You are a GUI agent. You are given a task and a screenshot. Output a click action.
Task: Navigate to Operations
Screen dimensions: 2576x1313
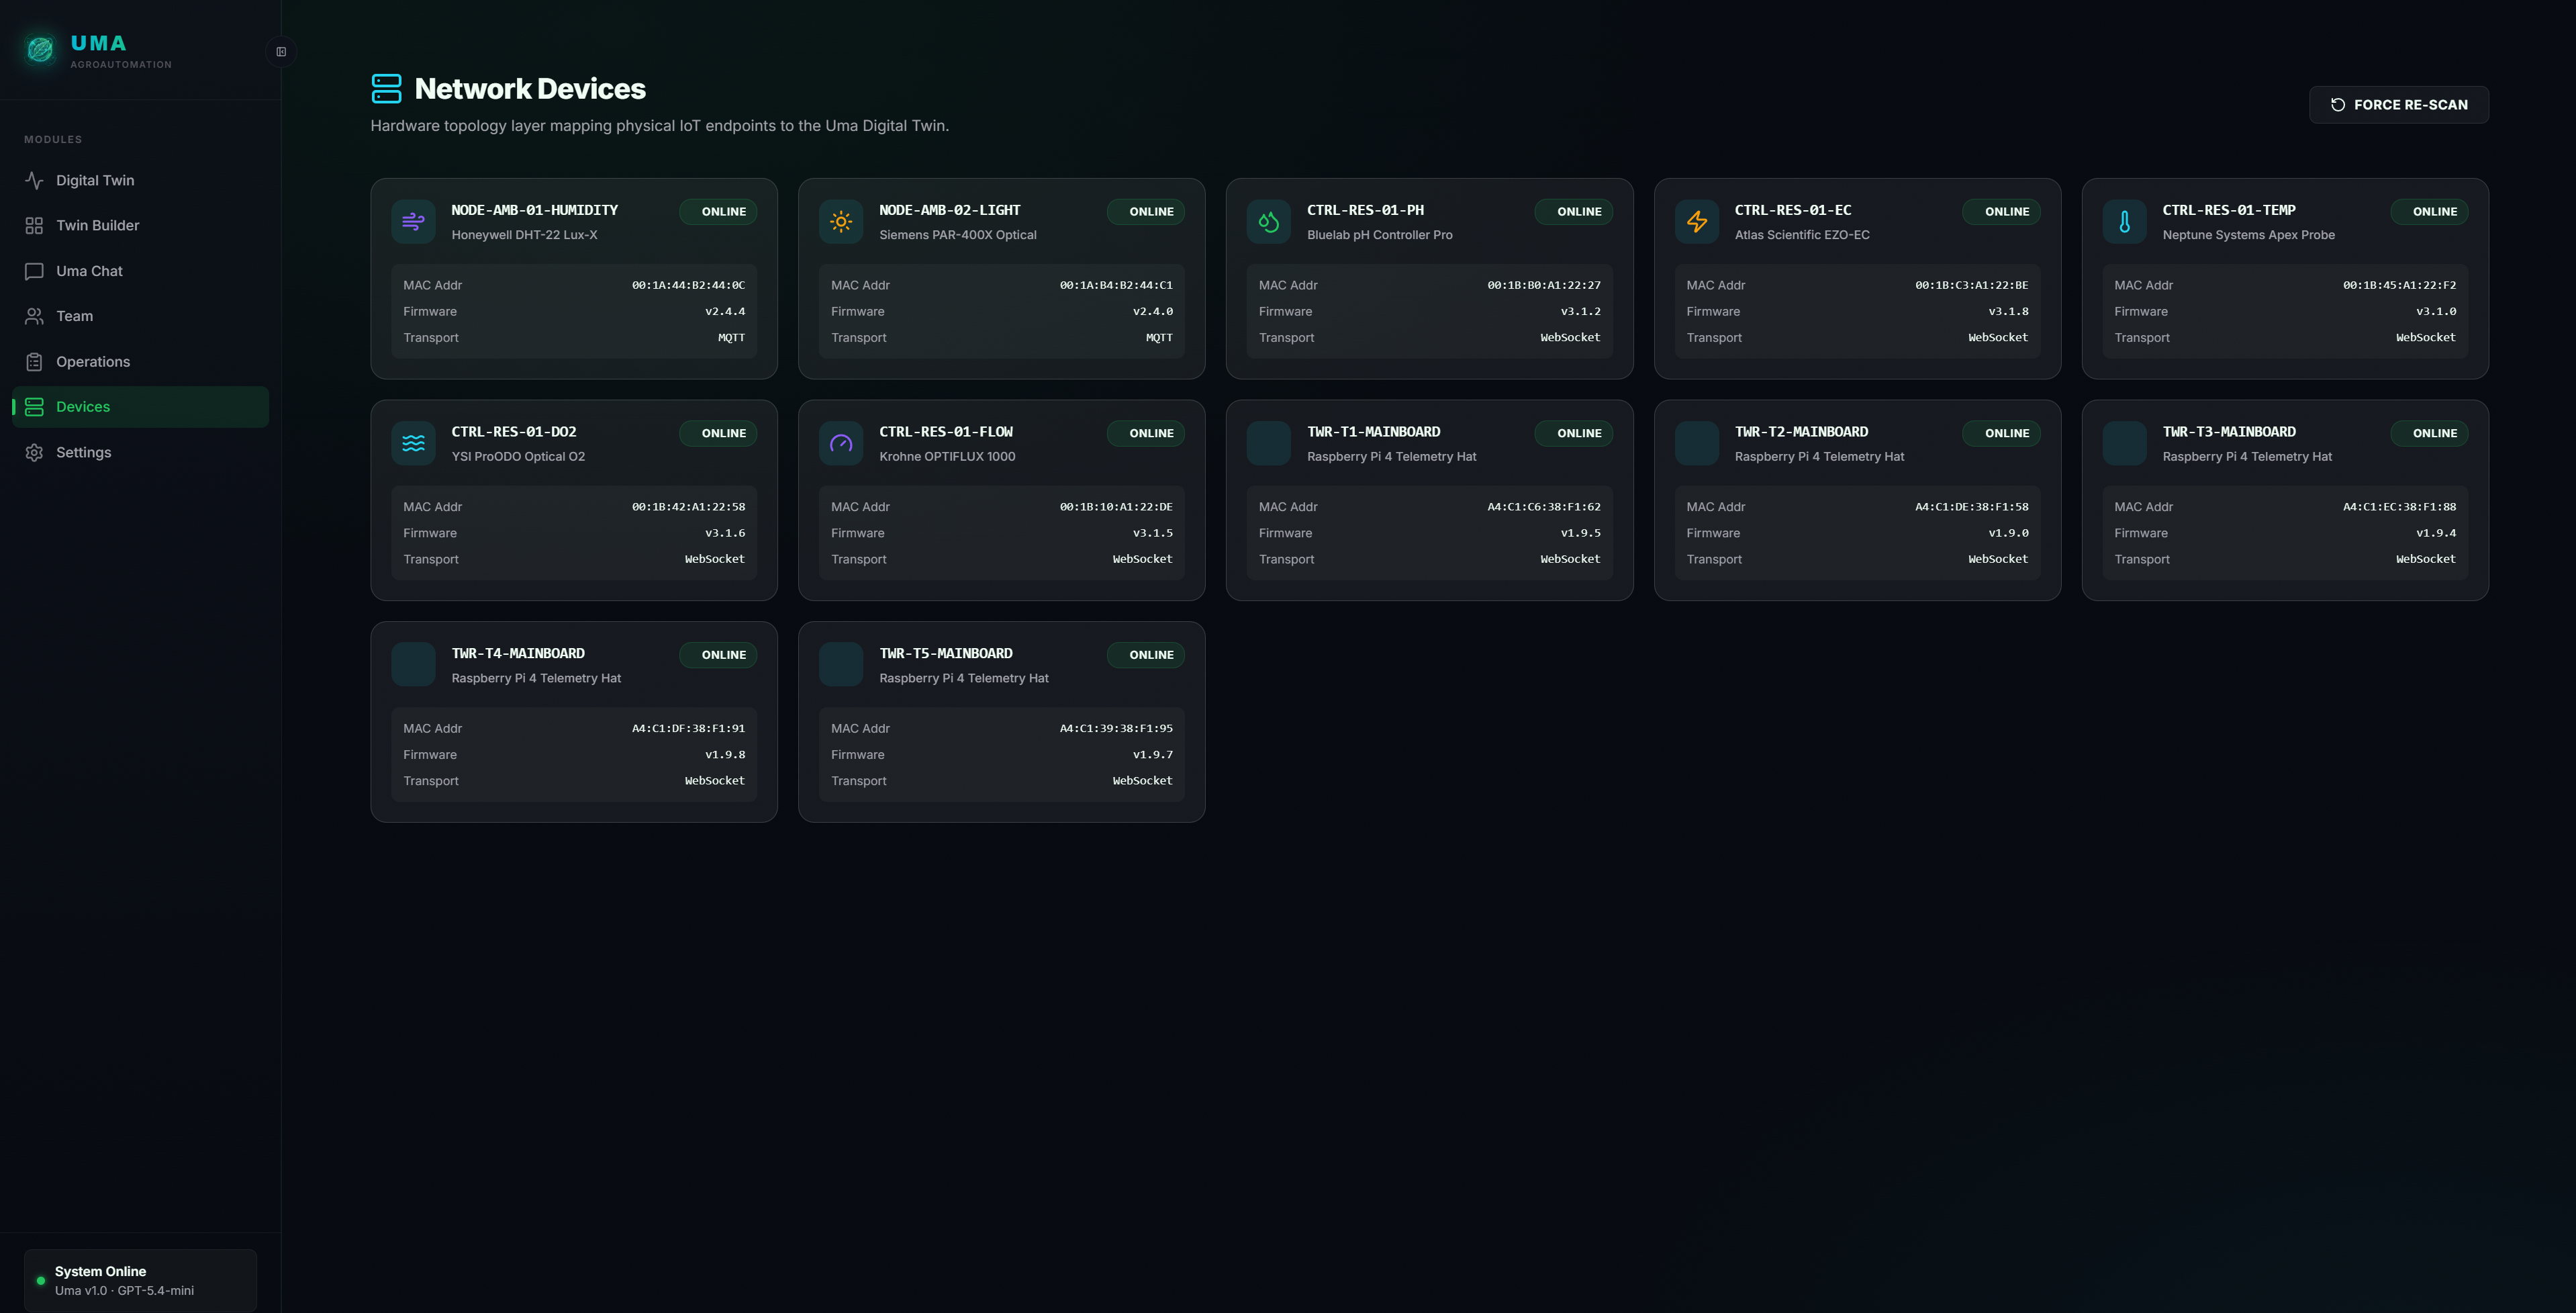[140, 362]
